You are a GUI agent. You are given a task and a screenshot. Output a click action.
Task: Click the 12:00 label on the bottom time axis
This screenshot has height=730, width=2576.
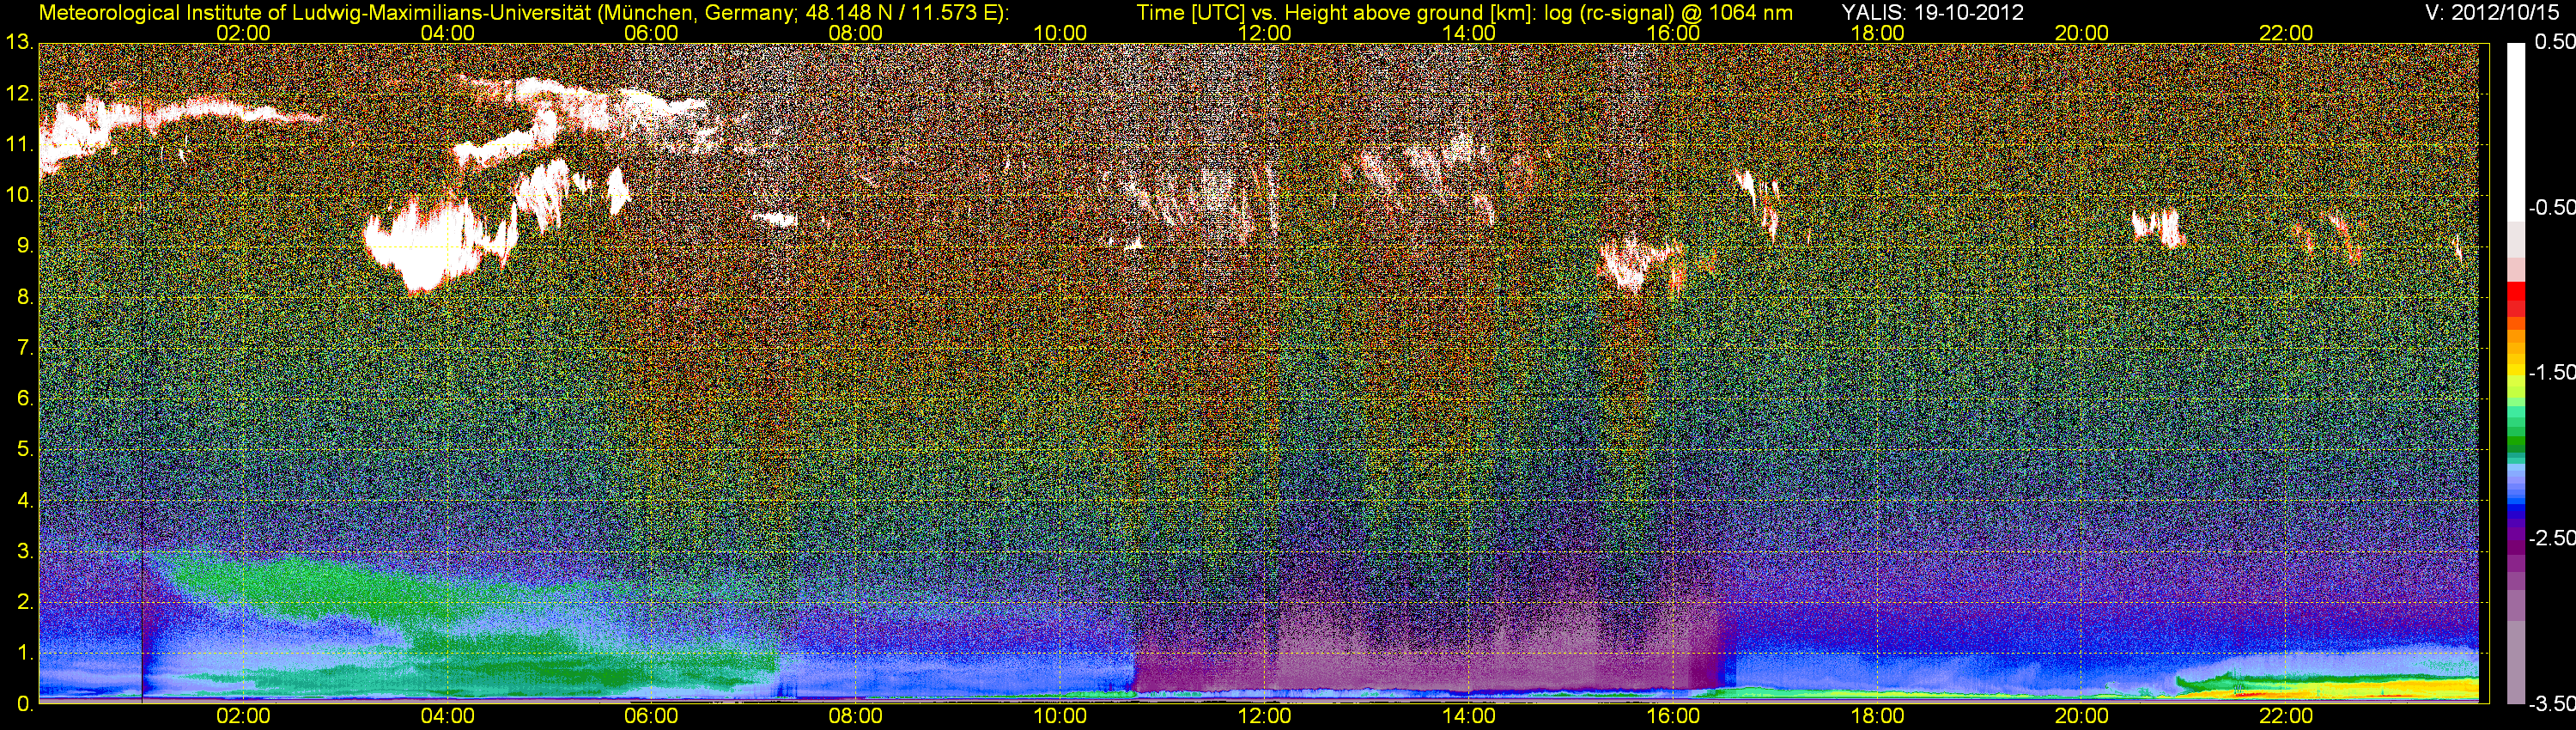tap(1264, 716)
